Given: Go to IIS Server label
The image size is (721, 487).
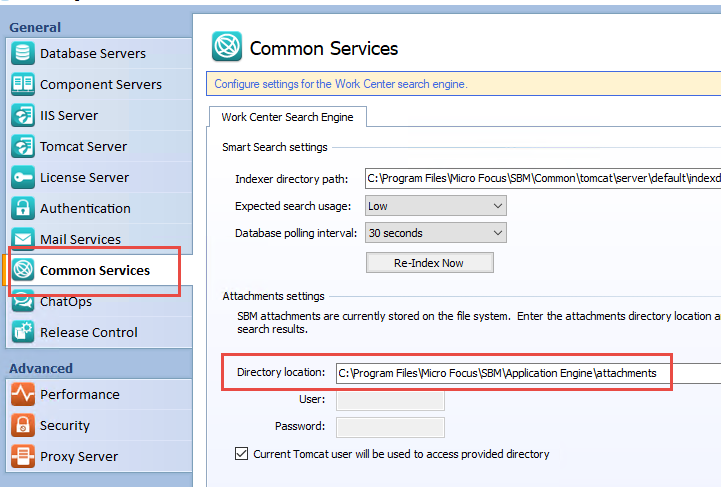Looking at the screenshot, I should point(69,115).
